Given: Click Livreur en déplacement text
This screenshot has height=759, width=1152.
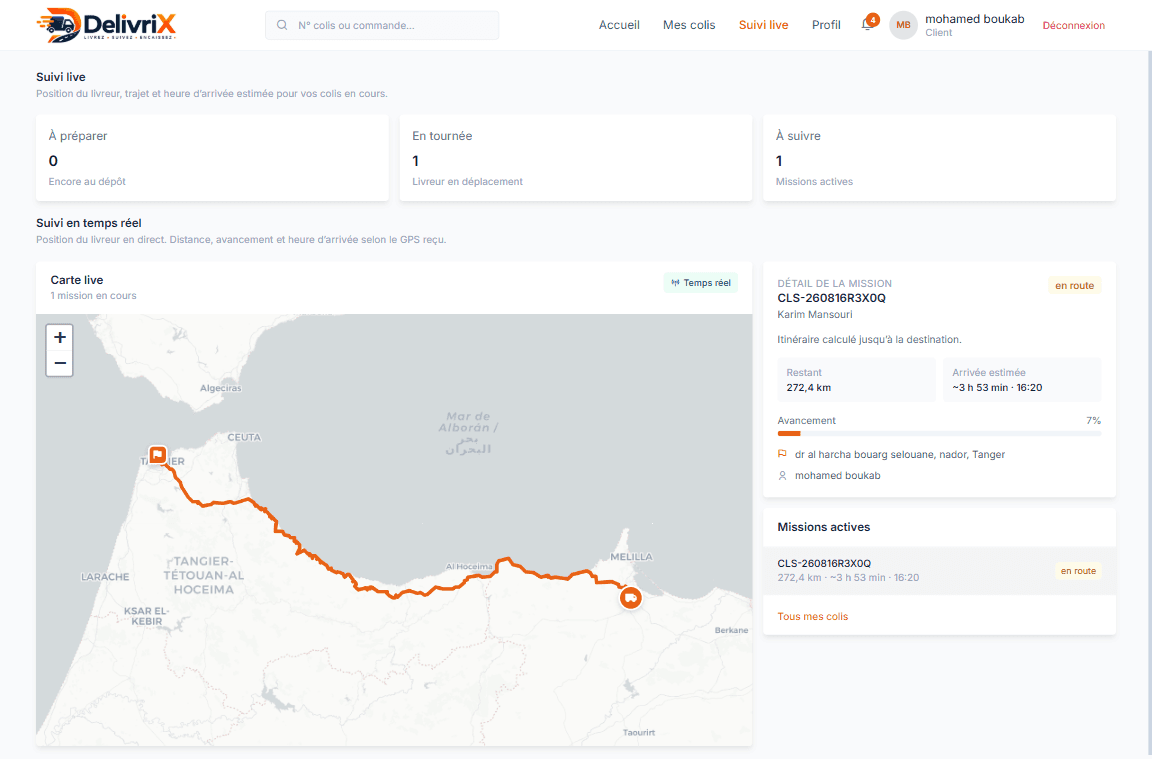Looking at the screenshot, I should pyautogui.click(x=467, y=181).
